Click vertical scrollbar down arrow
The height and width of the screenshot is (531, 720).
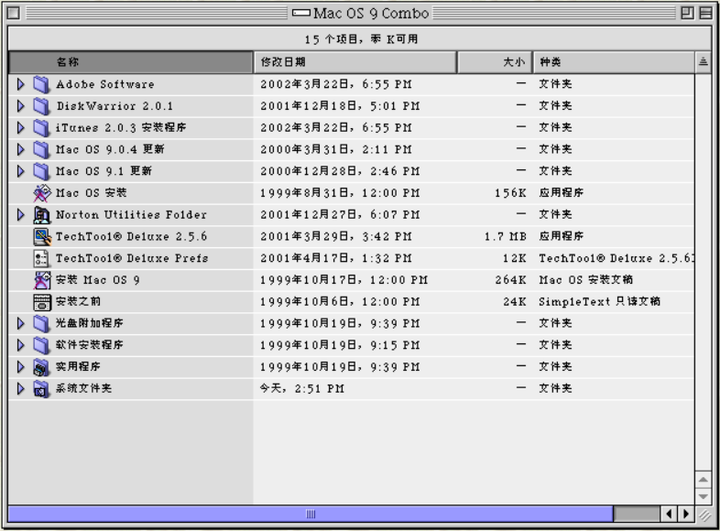pos(703,497)
